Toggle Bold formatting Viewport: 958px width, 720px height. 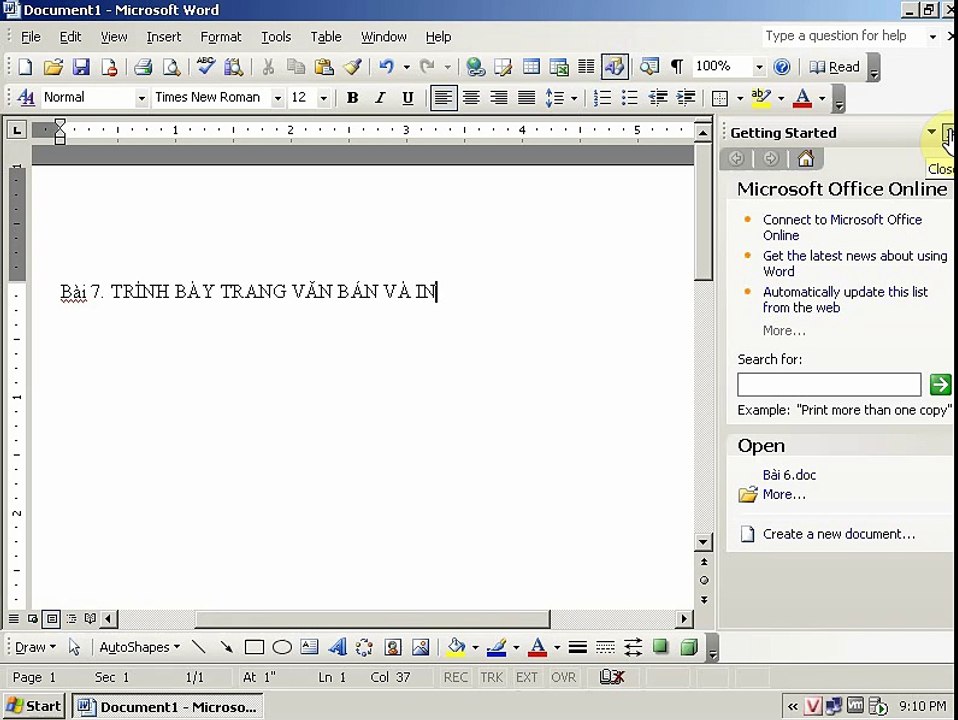click(x=352, y=98)
